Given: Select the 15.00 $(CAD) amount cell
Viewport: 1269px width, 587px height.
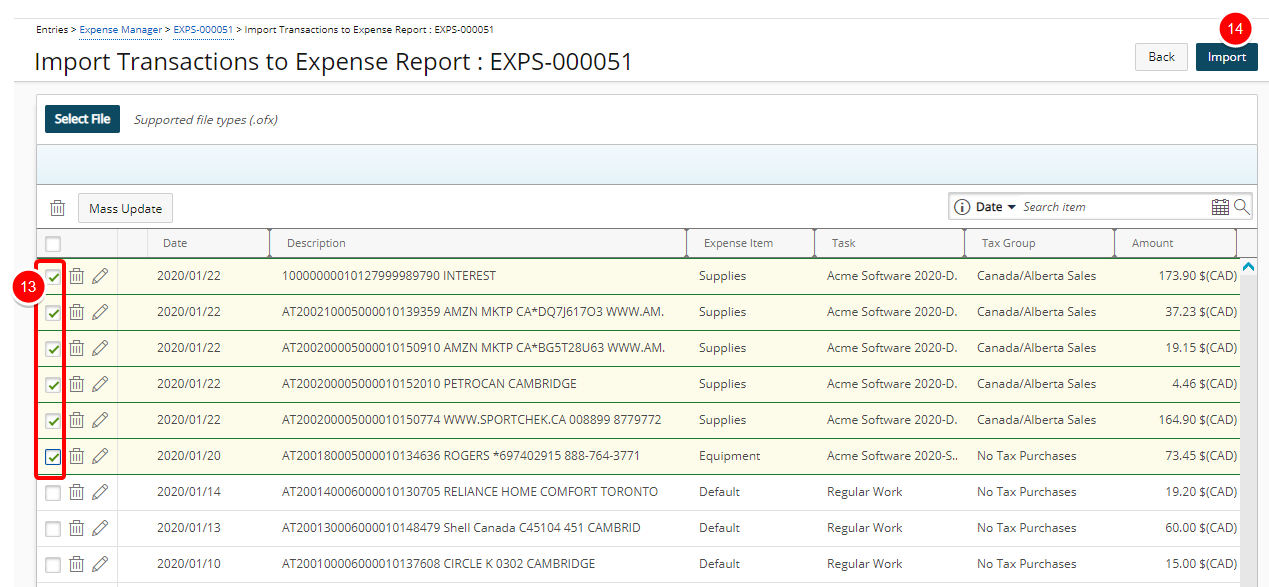Looking at the screenshot, I should 1201,564.
